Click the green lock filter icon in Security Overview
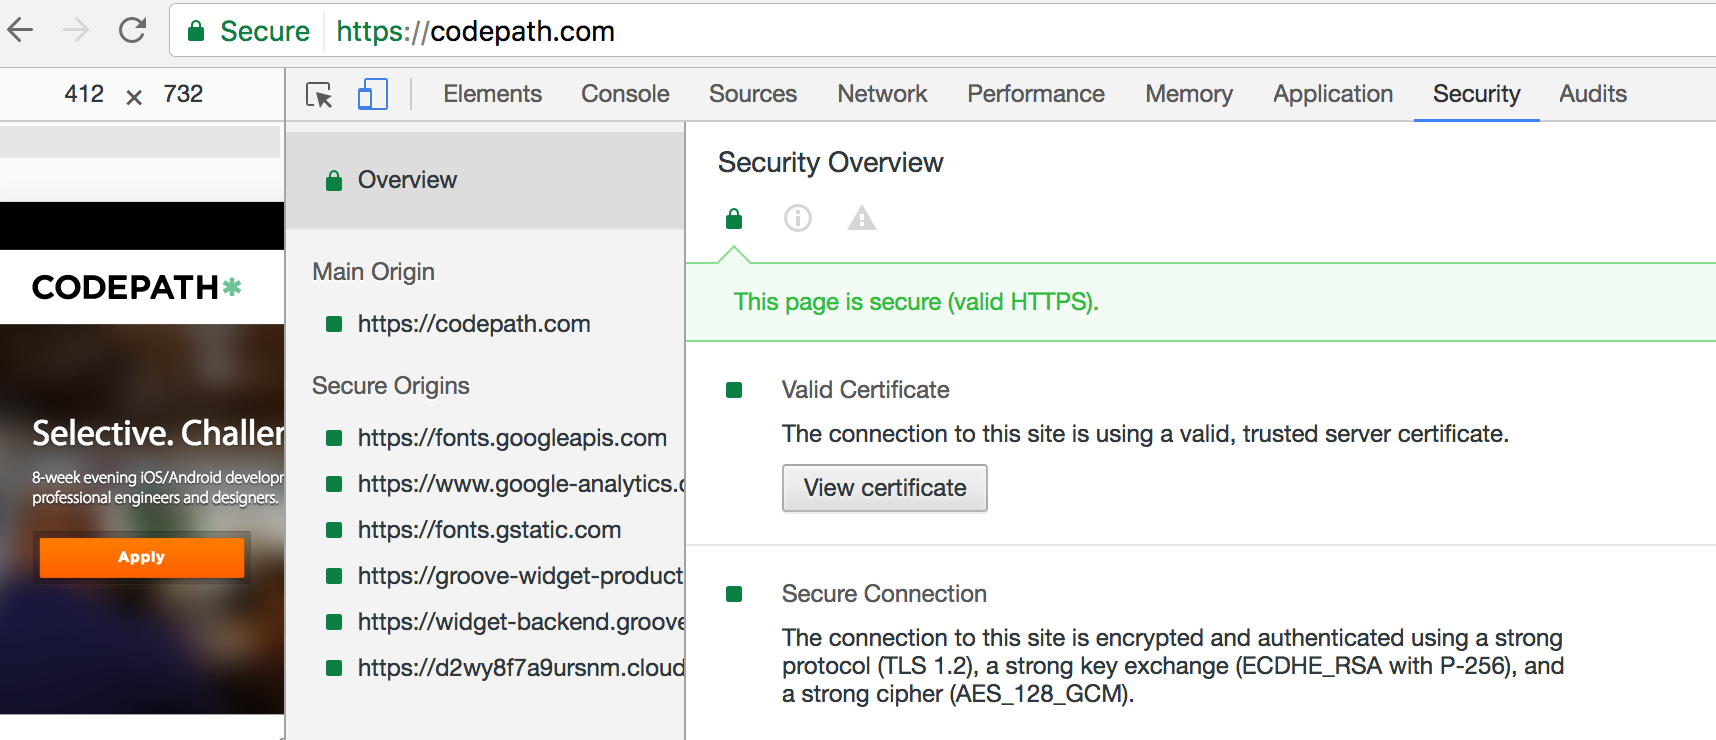This screenshot has height=740, width=1716. [x=734, y=218]
